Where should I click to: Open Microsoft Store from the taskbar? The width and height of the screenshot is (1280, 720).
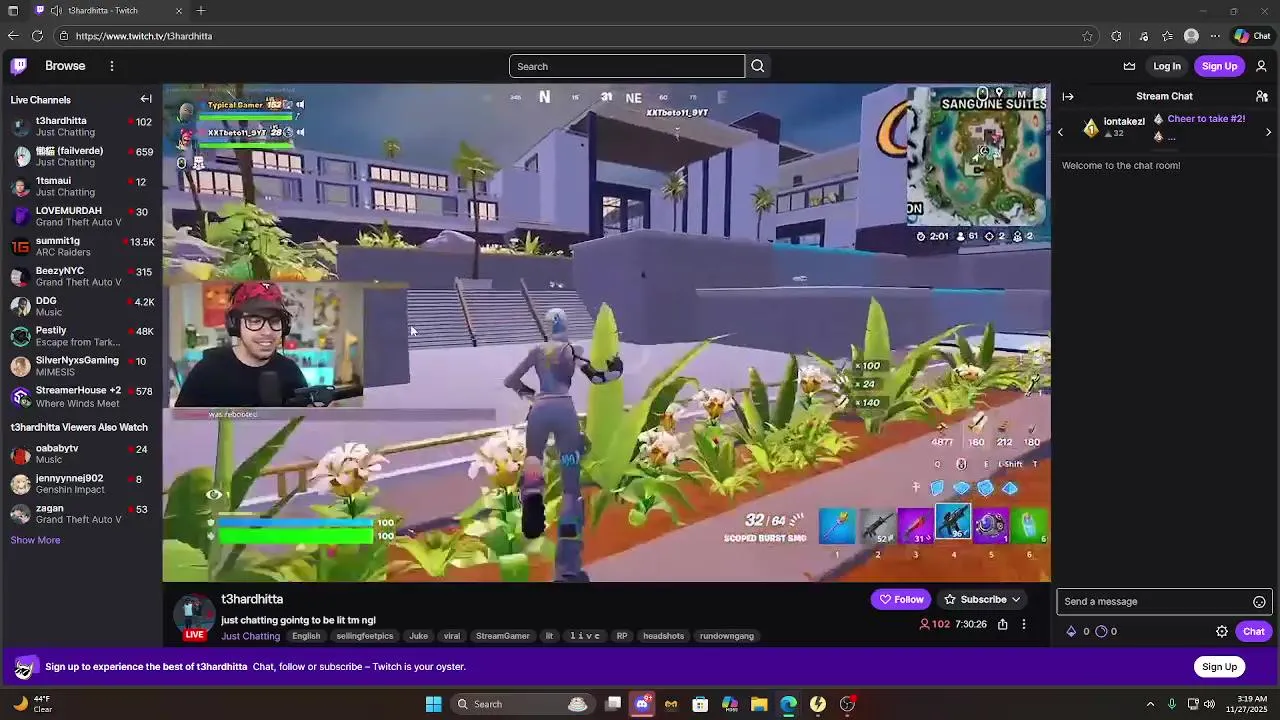pyautogui.click(x=700, y=704)
